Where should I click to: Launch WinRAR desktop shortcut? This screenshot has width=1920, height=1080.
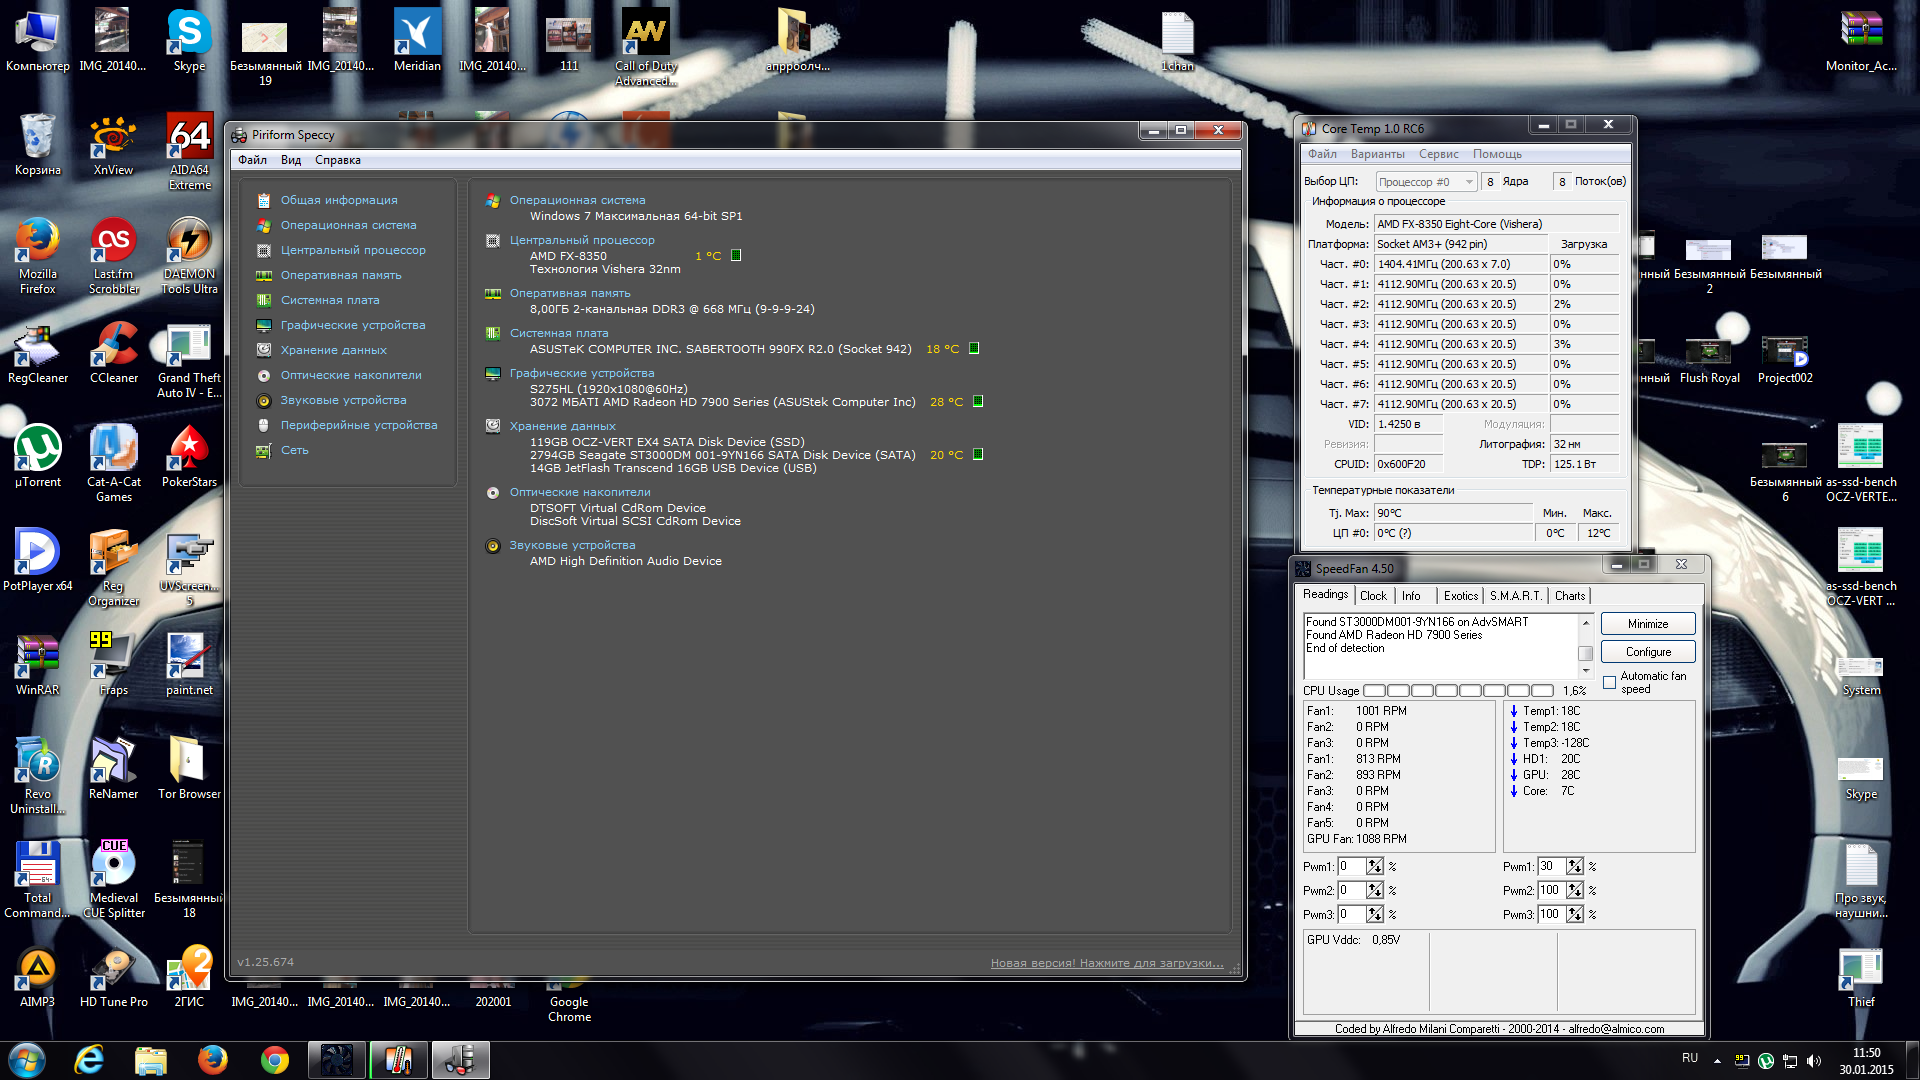coord(38,664)
